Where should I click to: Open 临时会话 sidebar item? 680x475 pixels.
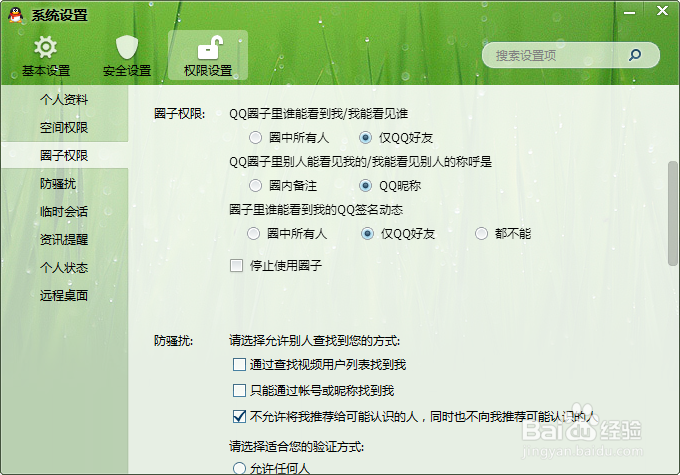tap(64, 212)
